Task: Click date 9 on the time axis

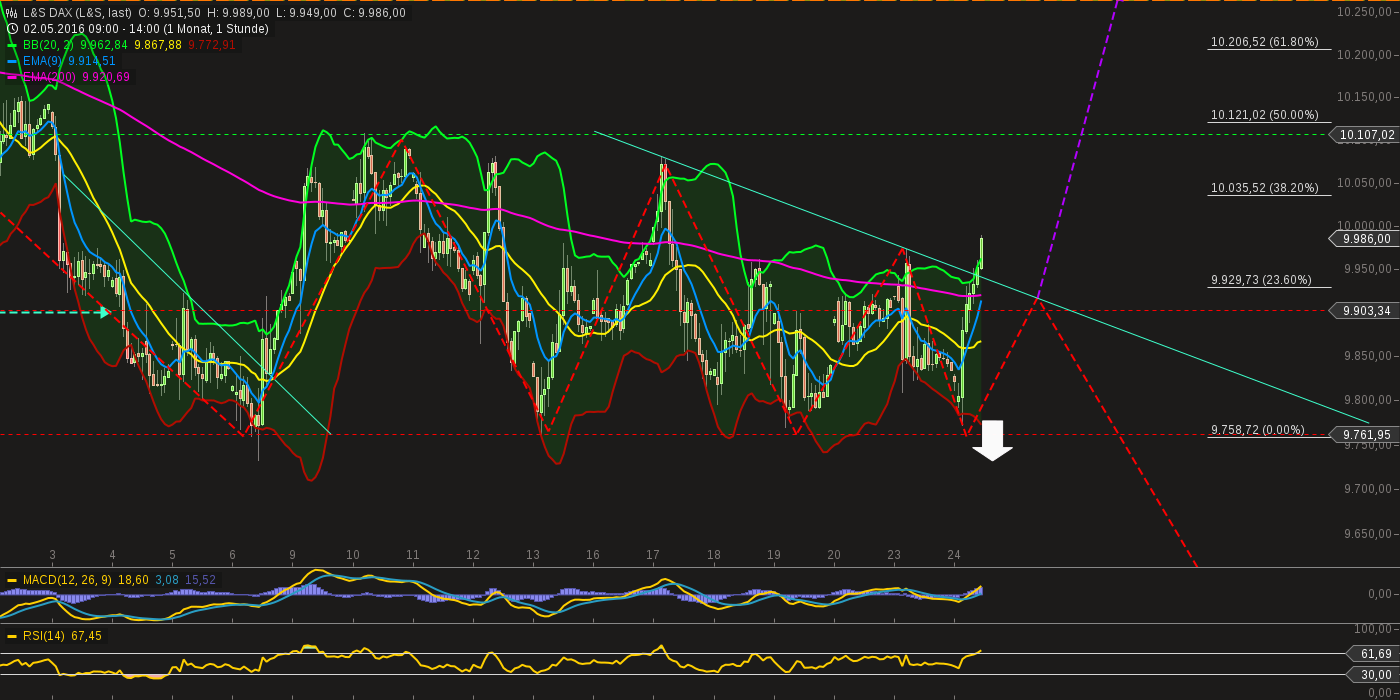Action: pos(292,555)
